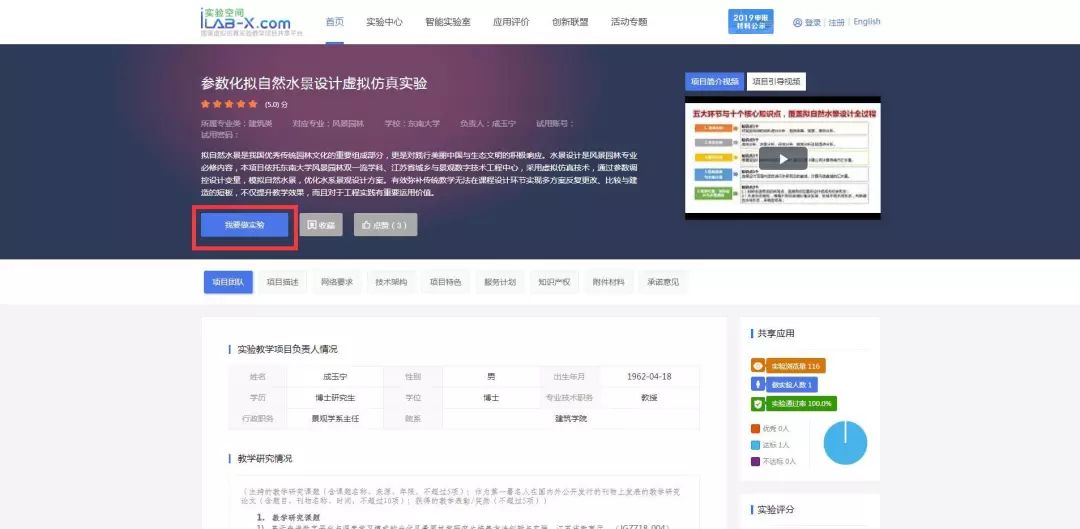Screen dimensions: 1080x529
Task: Switch to the 项目引导视频 tab
Action: click(x=776, y=81)
